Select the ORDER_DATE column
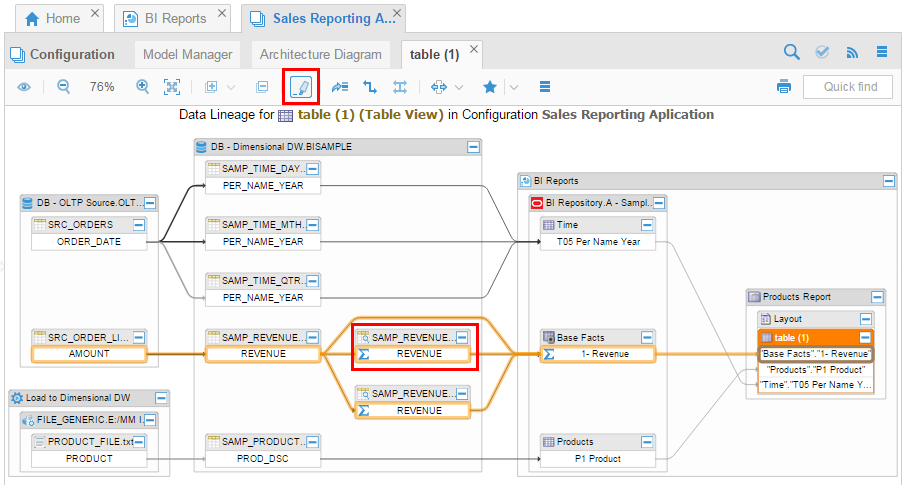 click(x=89, y=242)
